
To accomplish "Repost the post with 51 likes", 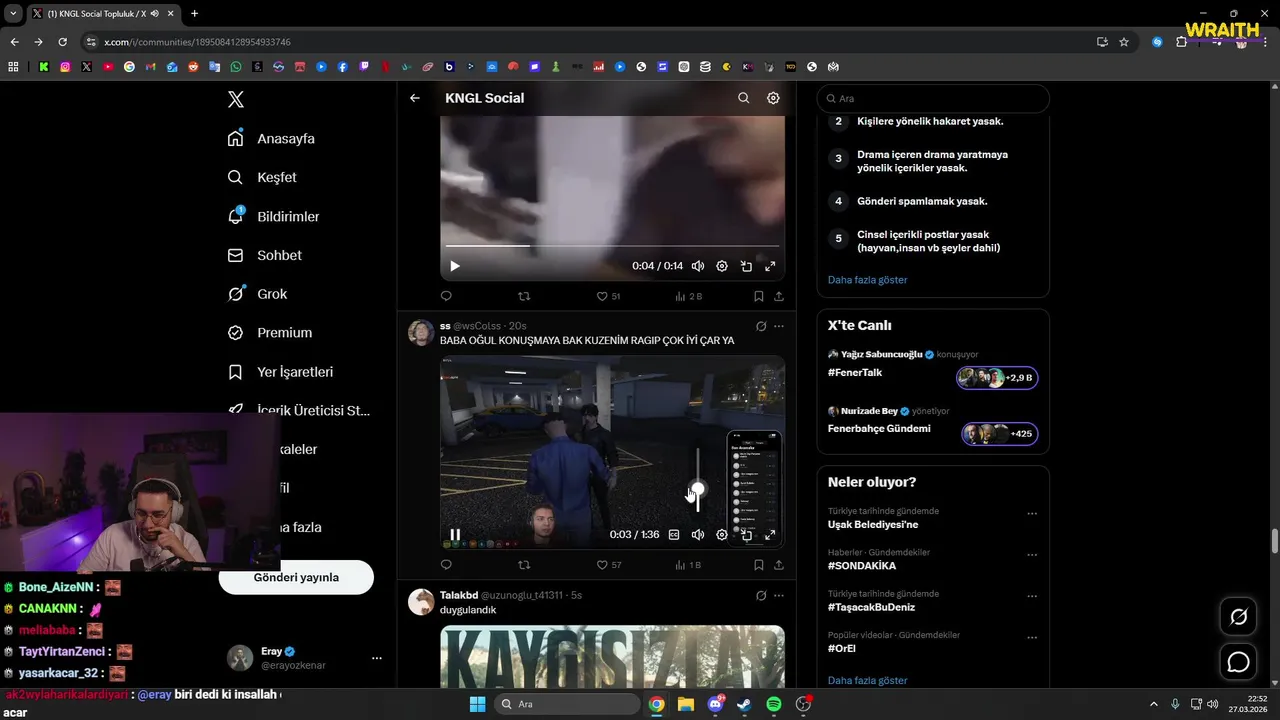I will click(x=524, y=296).
